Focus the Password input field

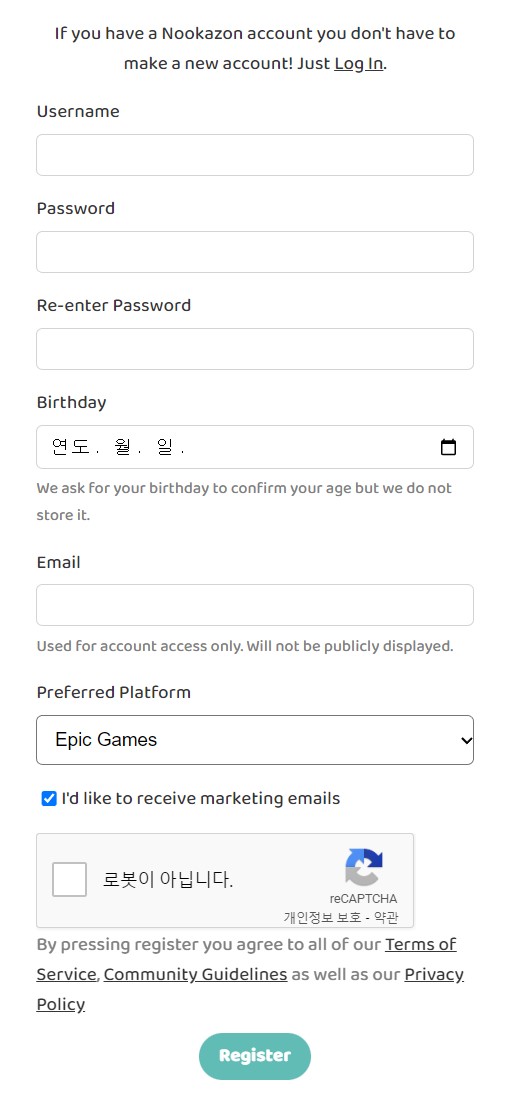point(255,251)
